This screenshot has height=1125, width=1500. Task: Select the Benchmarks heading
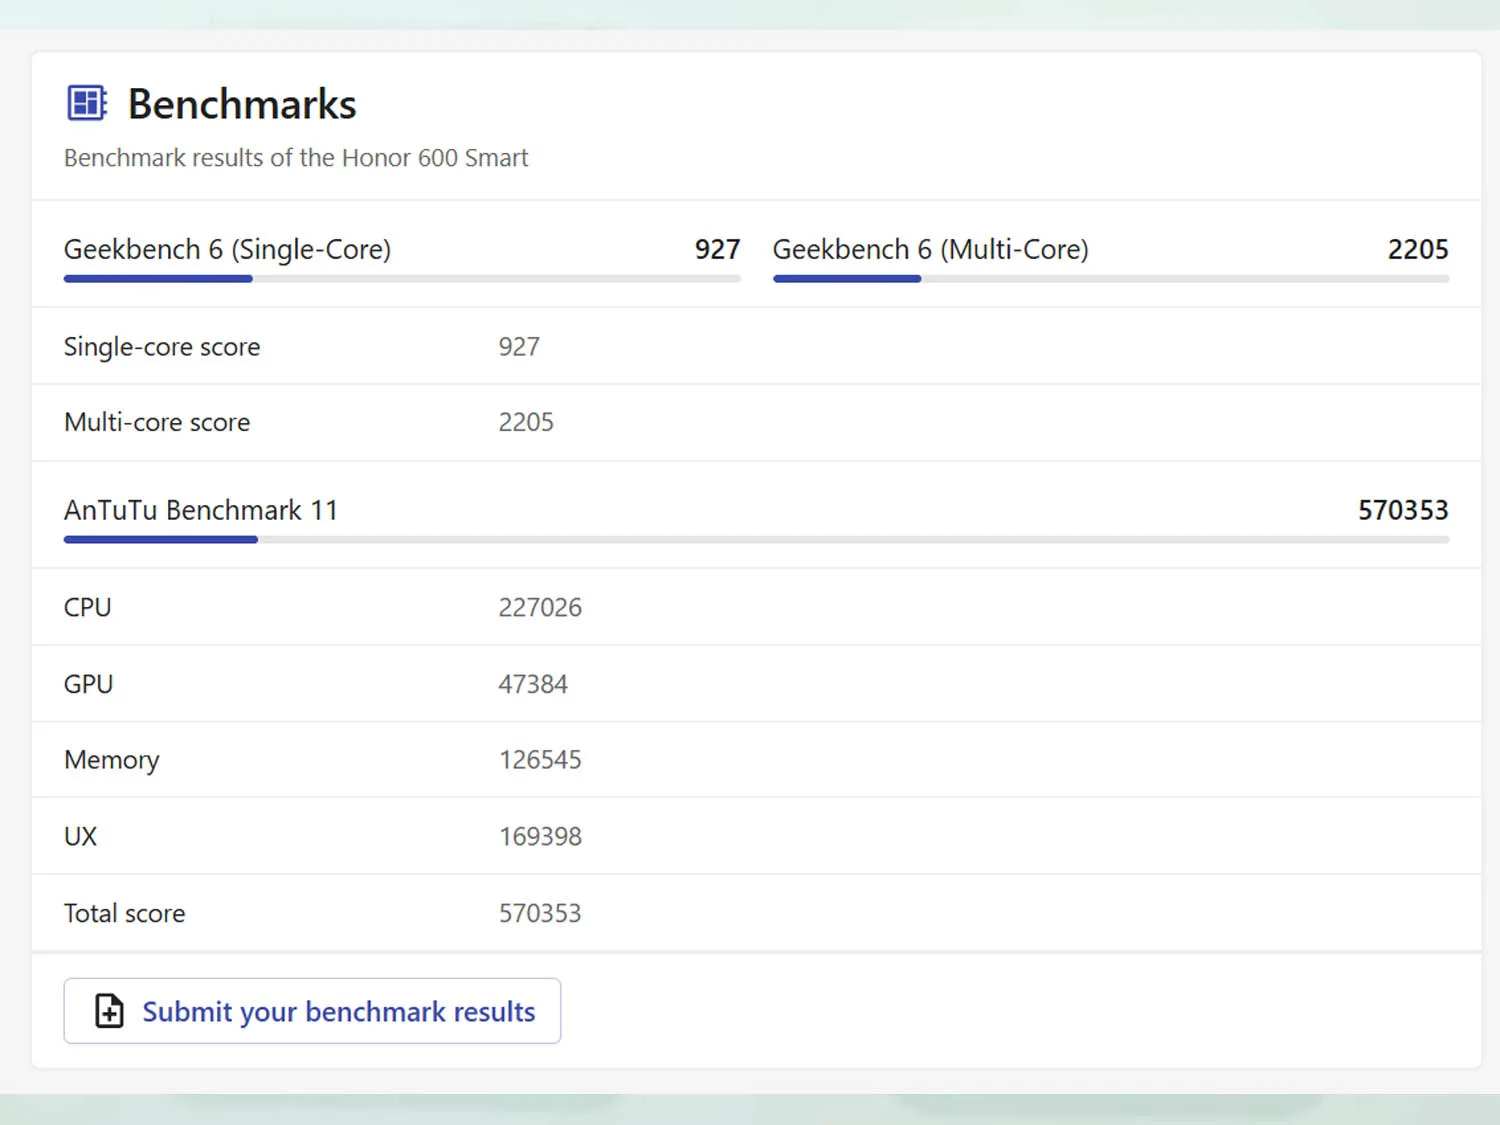point(242,104)
